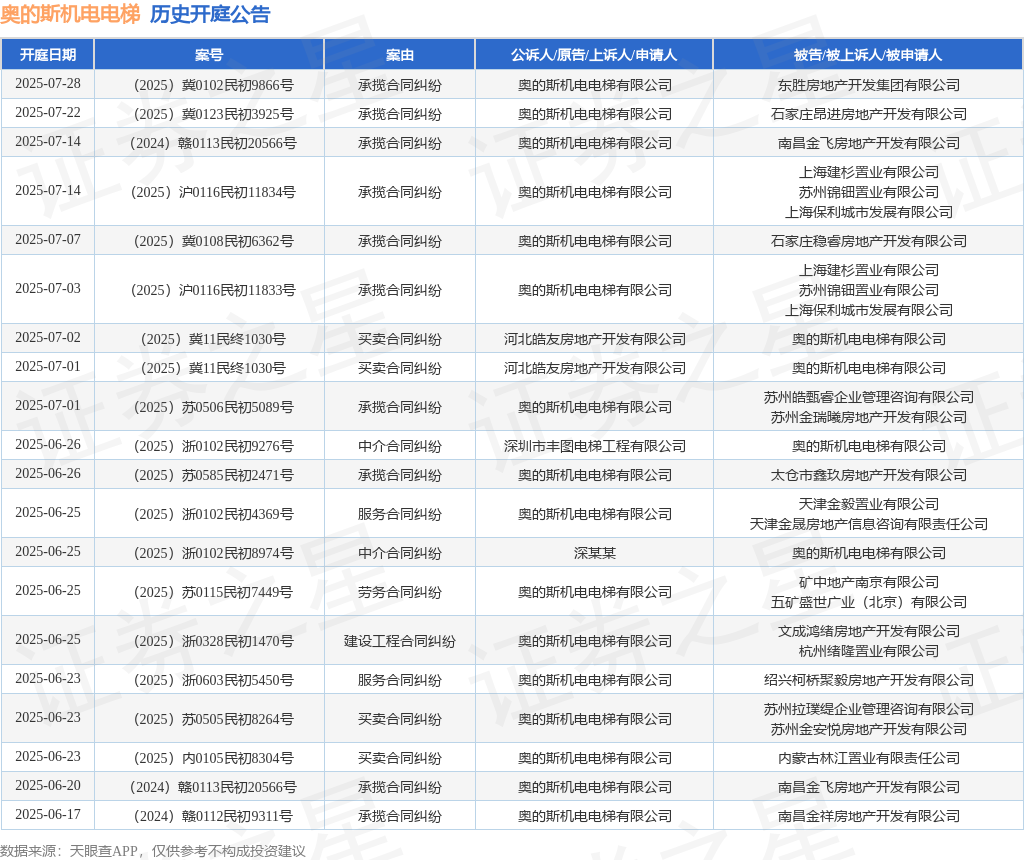Click defendant 苏州皓甄睿企业管理咨询有限公司
Image resolution: width=1024 pixels, height=860 pixels.
pos(869,397)
